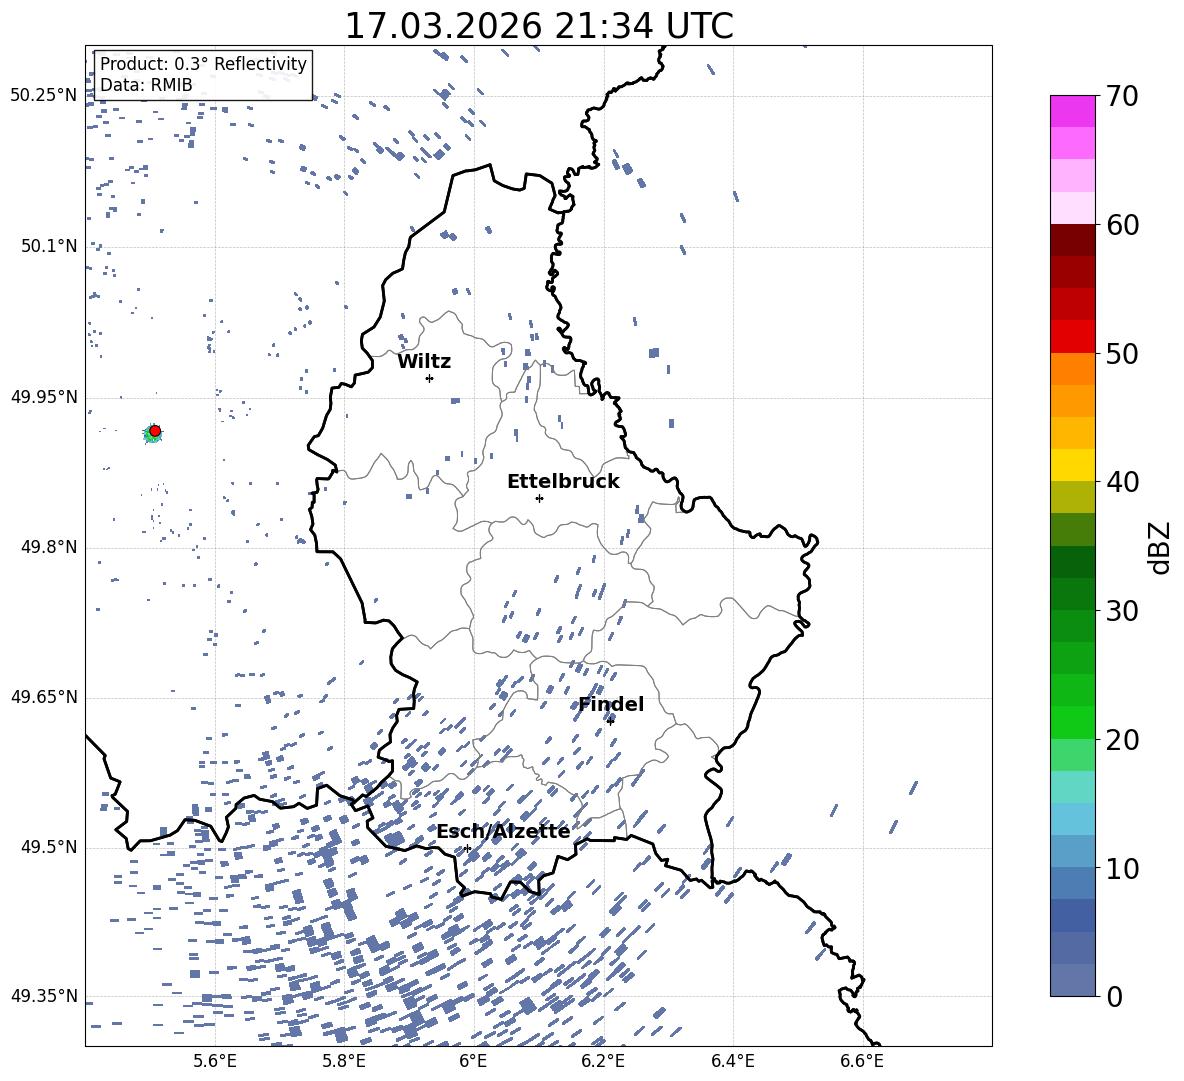The width and height of the screenshot is (1184, 1081).
Task: Click the 49.95°N latitude label
Action: [43, 396]
